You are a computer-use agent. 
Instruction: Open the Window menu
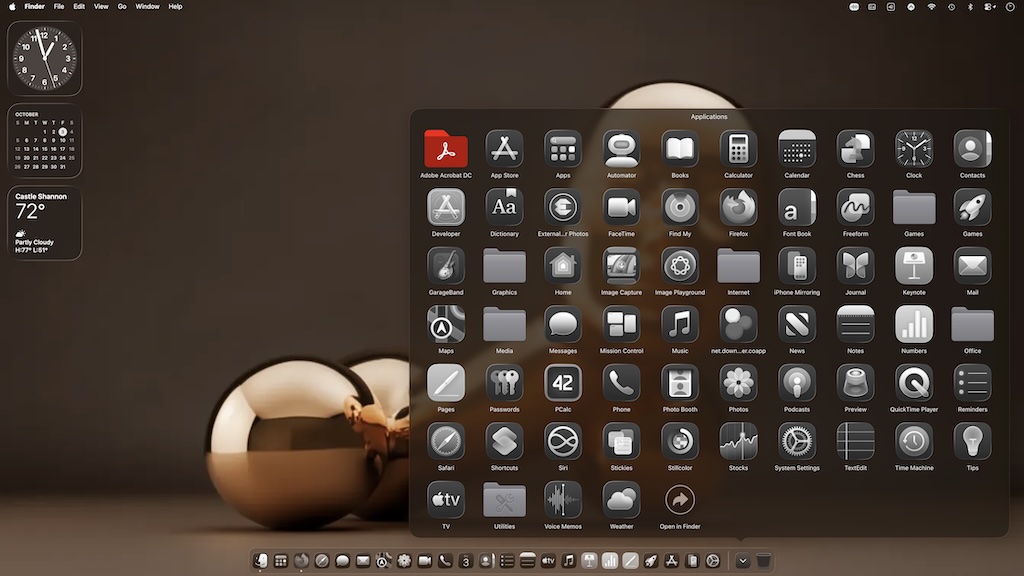point(147,7)
